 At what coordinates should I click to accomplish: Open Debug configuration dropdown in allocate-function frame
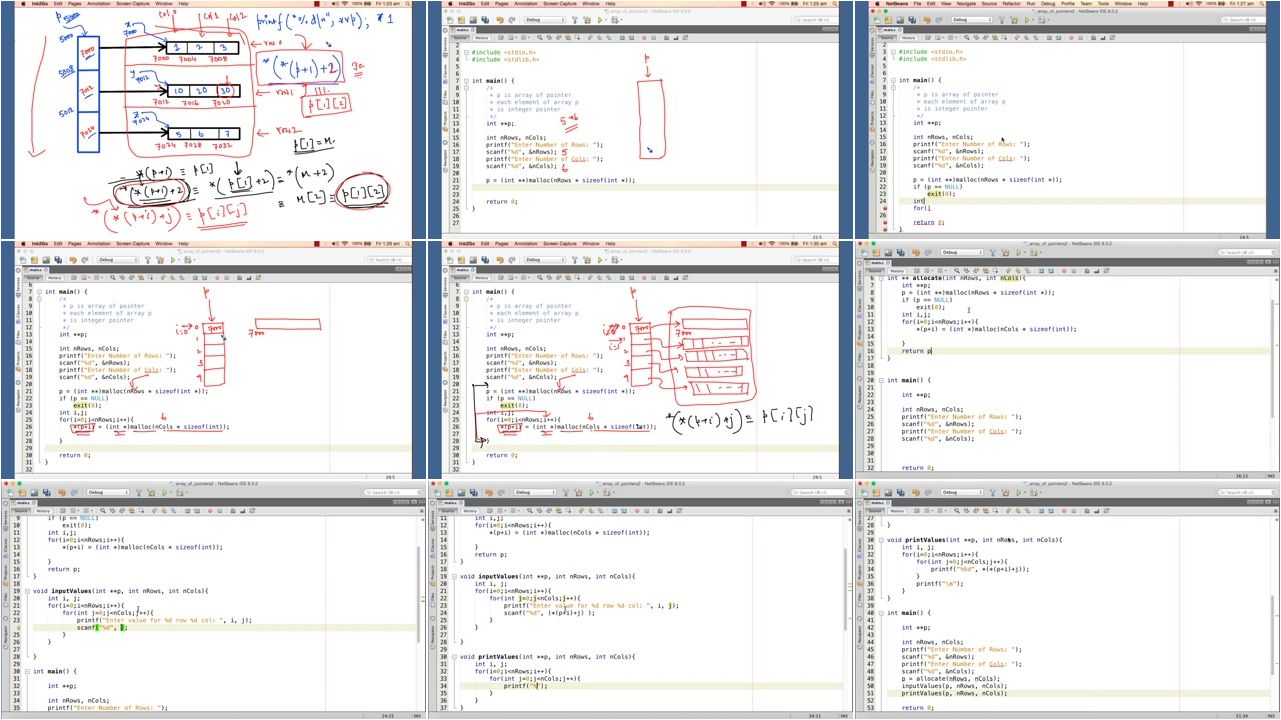tap(962, 252)
